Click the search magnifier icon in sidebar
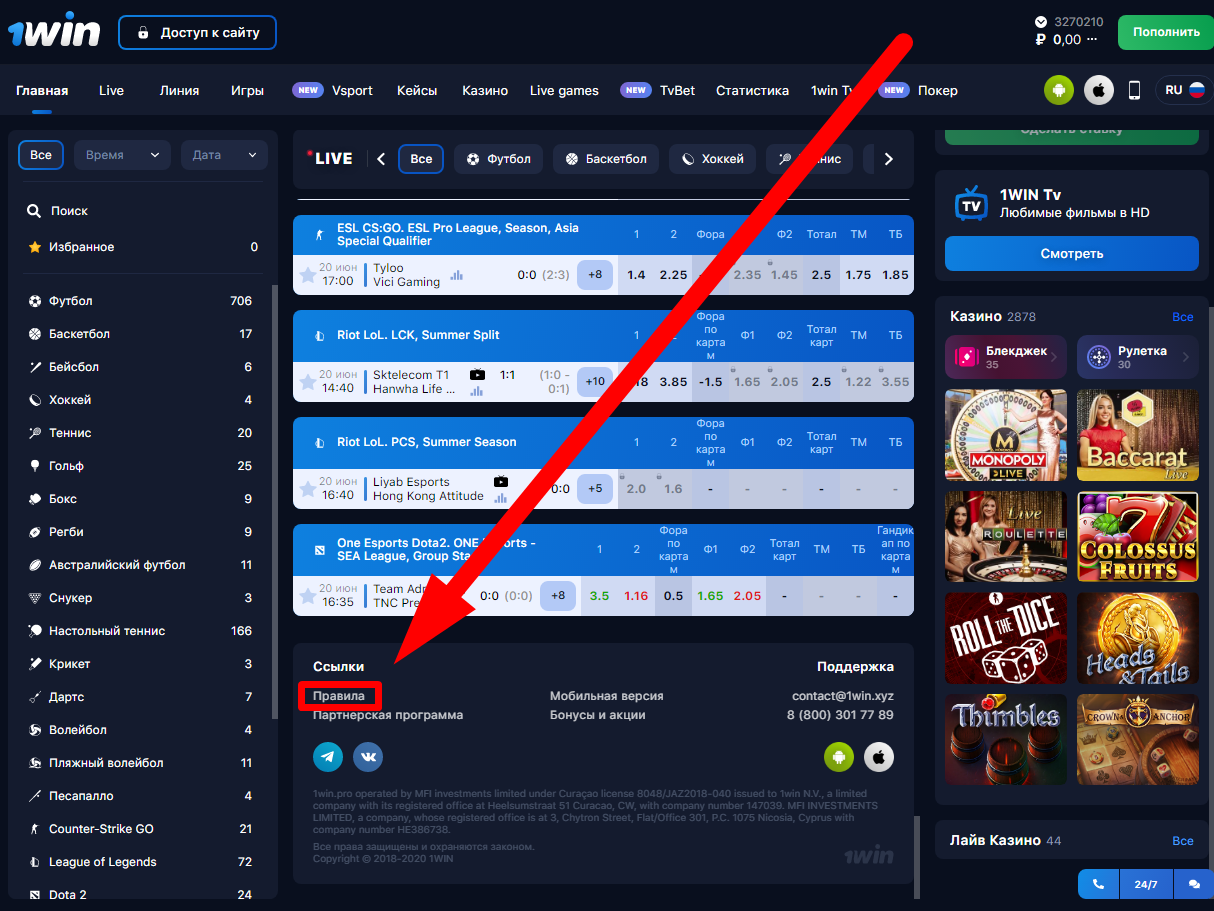Viewport: 1214px width, 911px height. click(34, 211)
